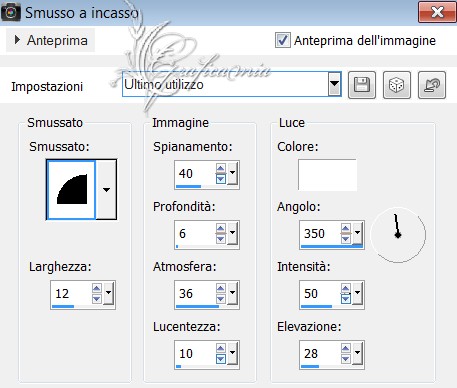Click the camera icon in the title bar
The height and width of the screenshot is (388, 457).
point(11,13)
